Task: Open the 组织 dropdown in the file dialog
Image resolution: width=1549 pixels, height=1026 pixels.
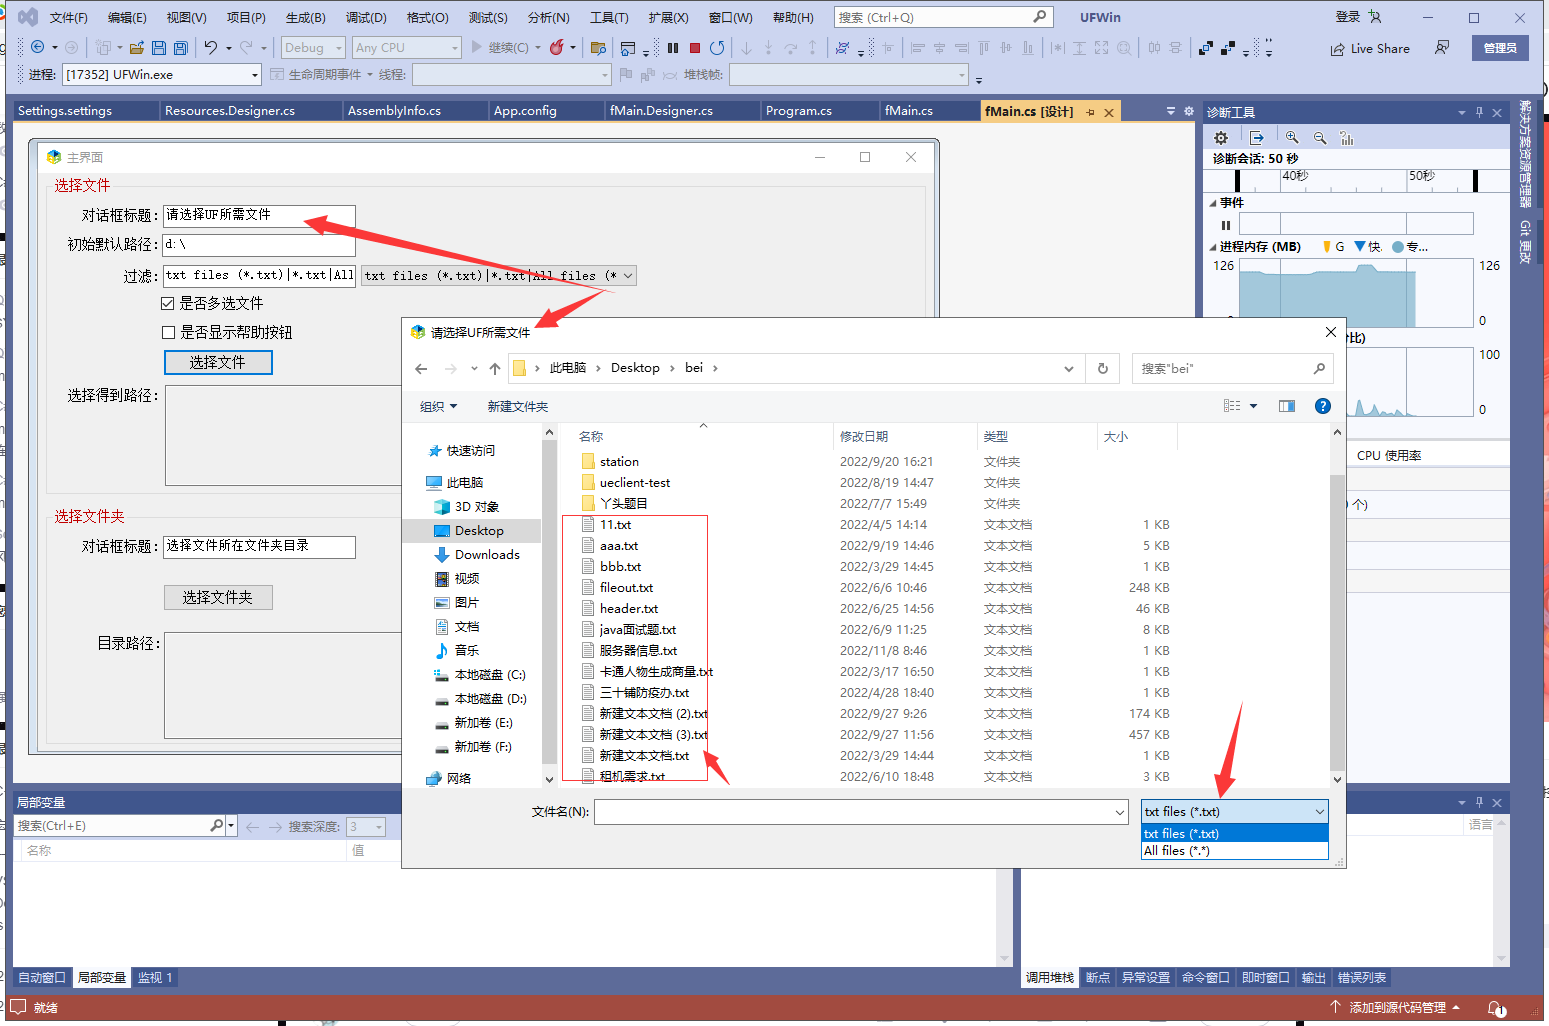Action: point(438,406)
